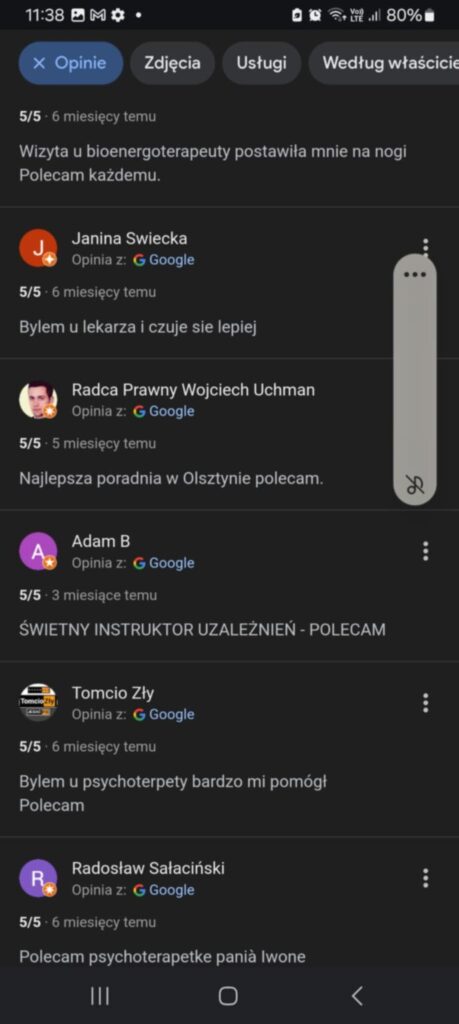Tap the Android home button
The height and width of the screenshot is (1024, 459).
pyautogui.click(x=228, y=996)
